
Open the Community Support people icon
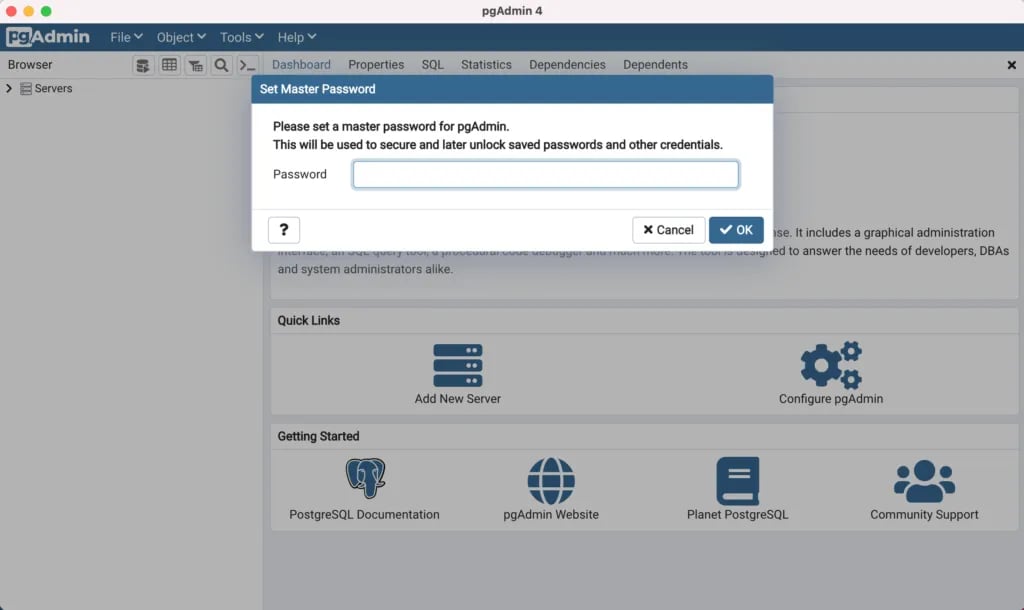[x=924, y=481]
